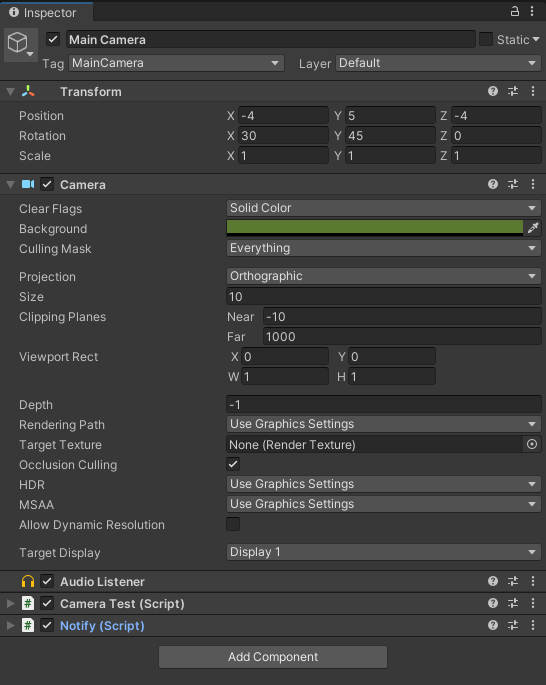Image resolution: width=546 pixels, height=685 pixels.
Task: Click the Audio Listener headphones icon
Action: coord(28,581)
